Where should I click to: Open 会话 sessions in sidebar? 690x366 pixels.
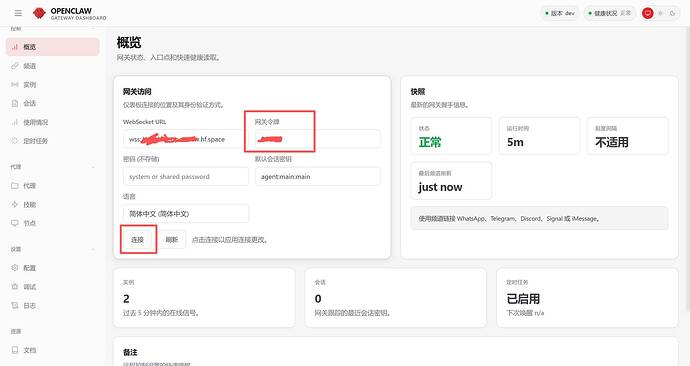click(53, 103)
